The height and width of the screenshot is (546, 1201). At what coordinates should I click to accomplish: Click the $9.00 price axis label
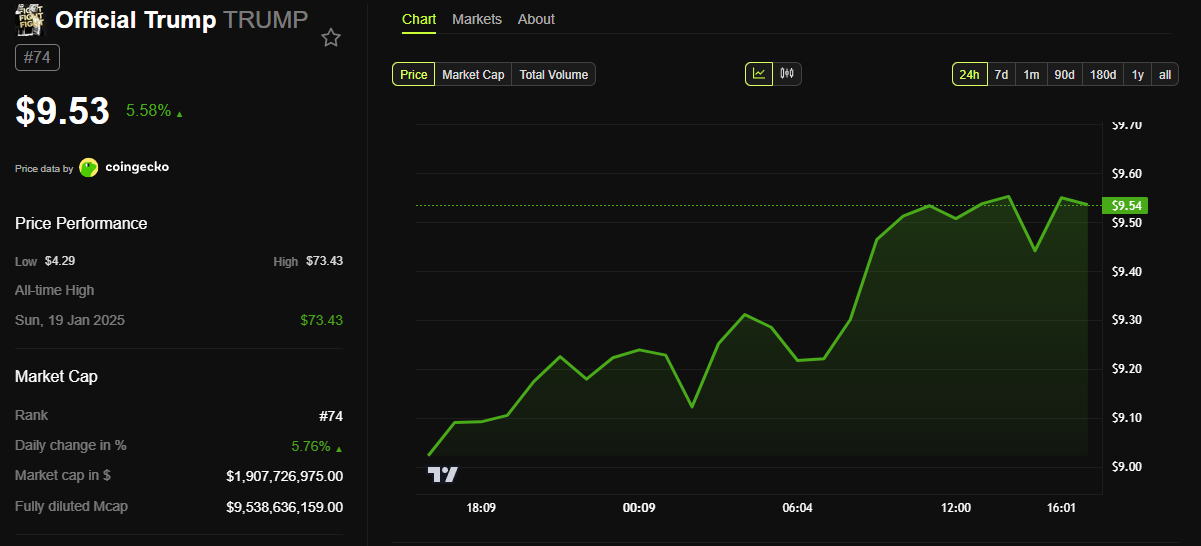click(x=1127, y=466)
